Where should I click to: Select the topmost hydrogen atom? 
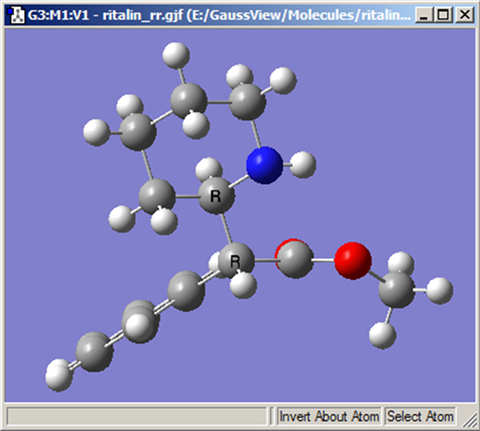[x=176, y=55]
